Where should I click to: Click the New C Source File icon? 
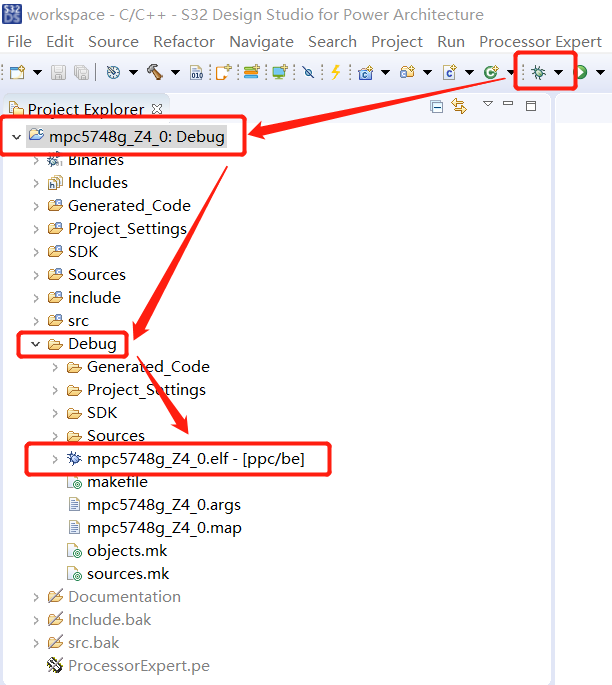(449, 72)
